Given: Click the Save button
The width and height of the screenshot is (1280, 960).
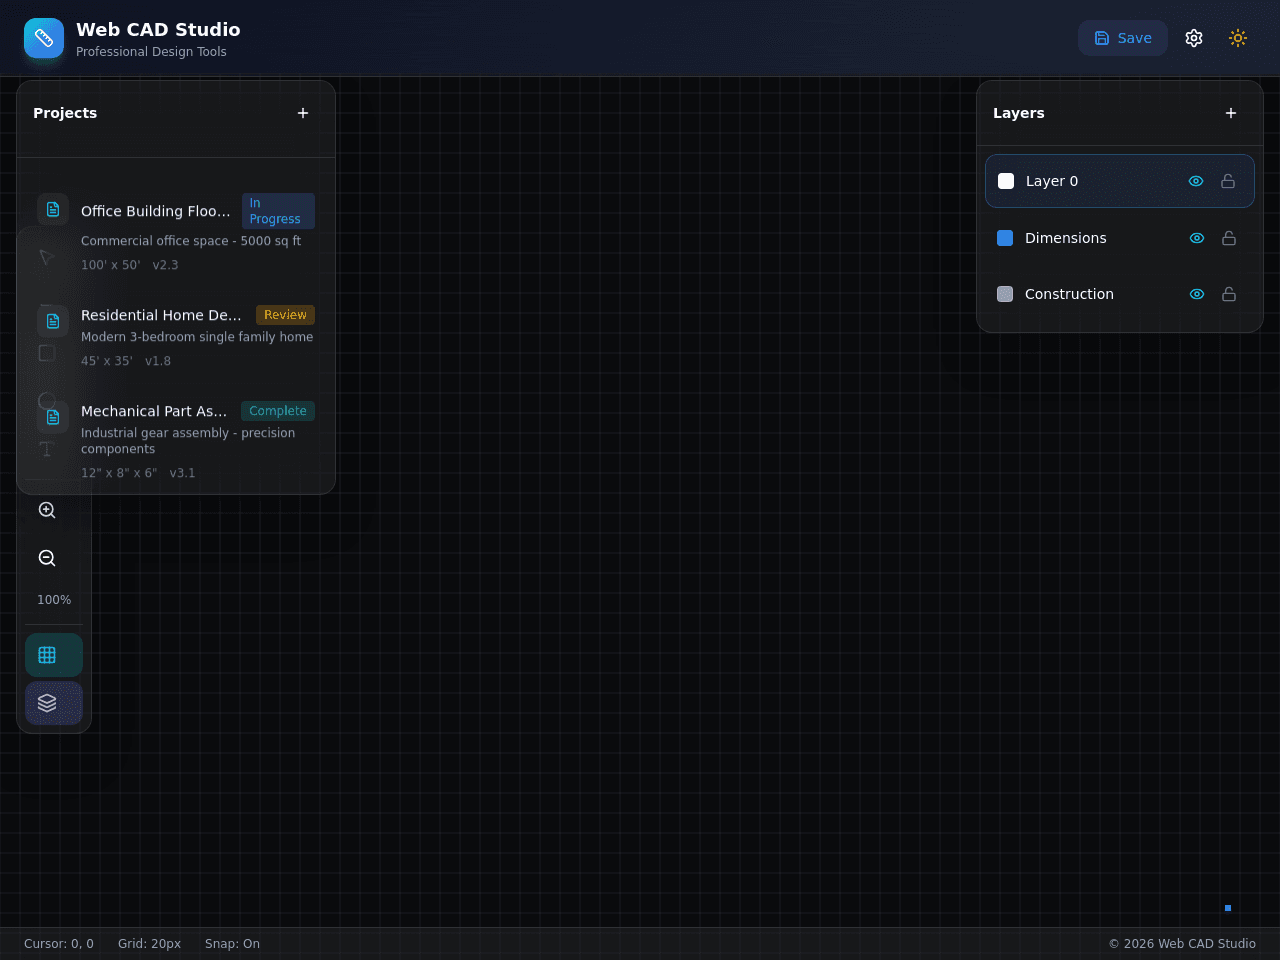Looking at the screenshot, I should (1123, 38).
